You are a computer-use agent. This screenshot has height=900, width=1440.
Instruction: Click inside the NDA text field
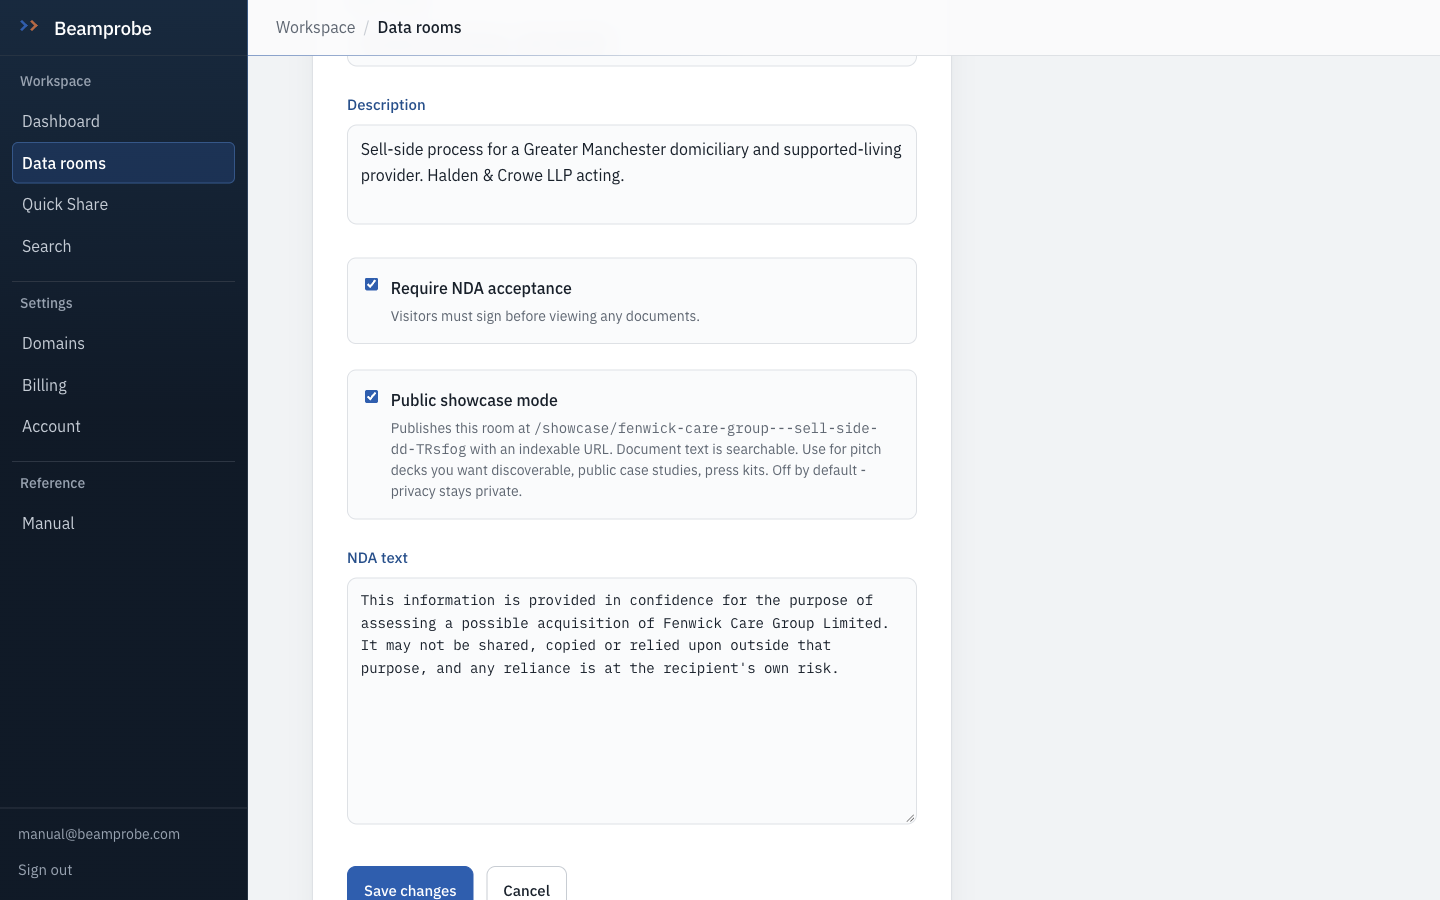[632, 701]
